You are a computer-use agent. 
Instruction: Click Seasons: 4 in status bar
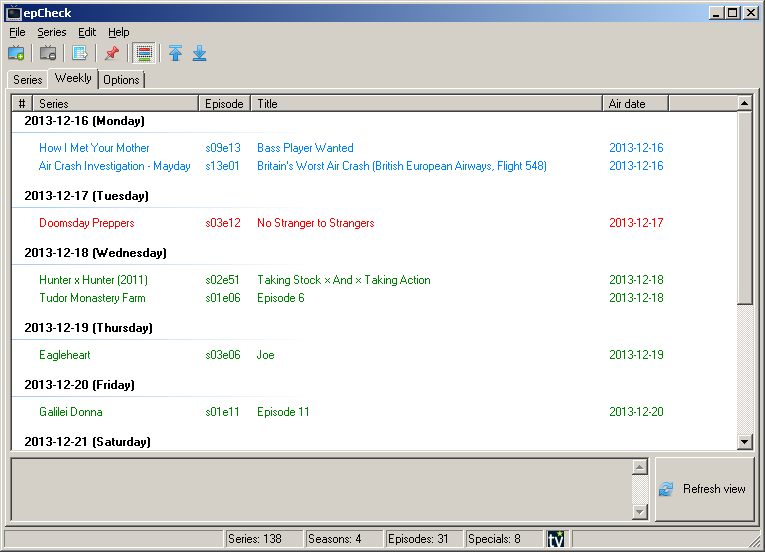click(335, 539)
